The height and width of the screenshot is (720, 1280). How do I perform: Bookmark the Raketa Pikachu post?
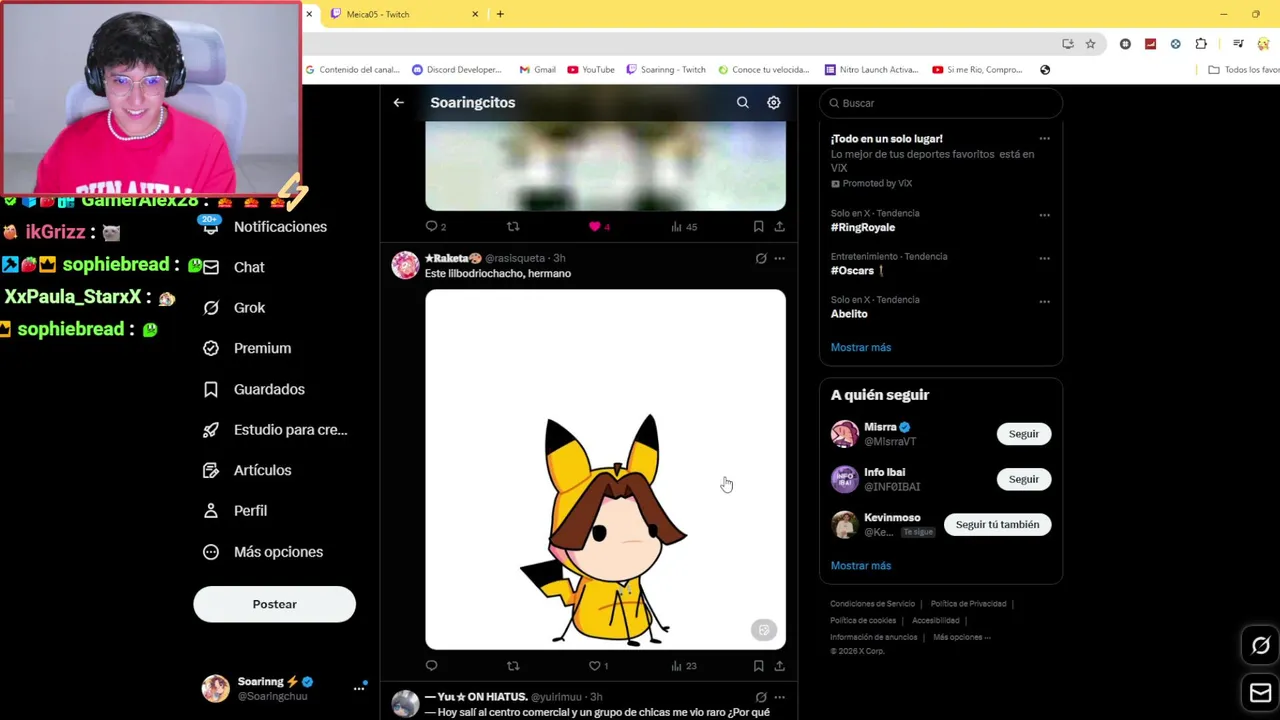coord(758,665)
